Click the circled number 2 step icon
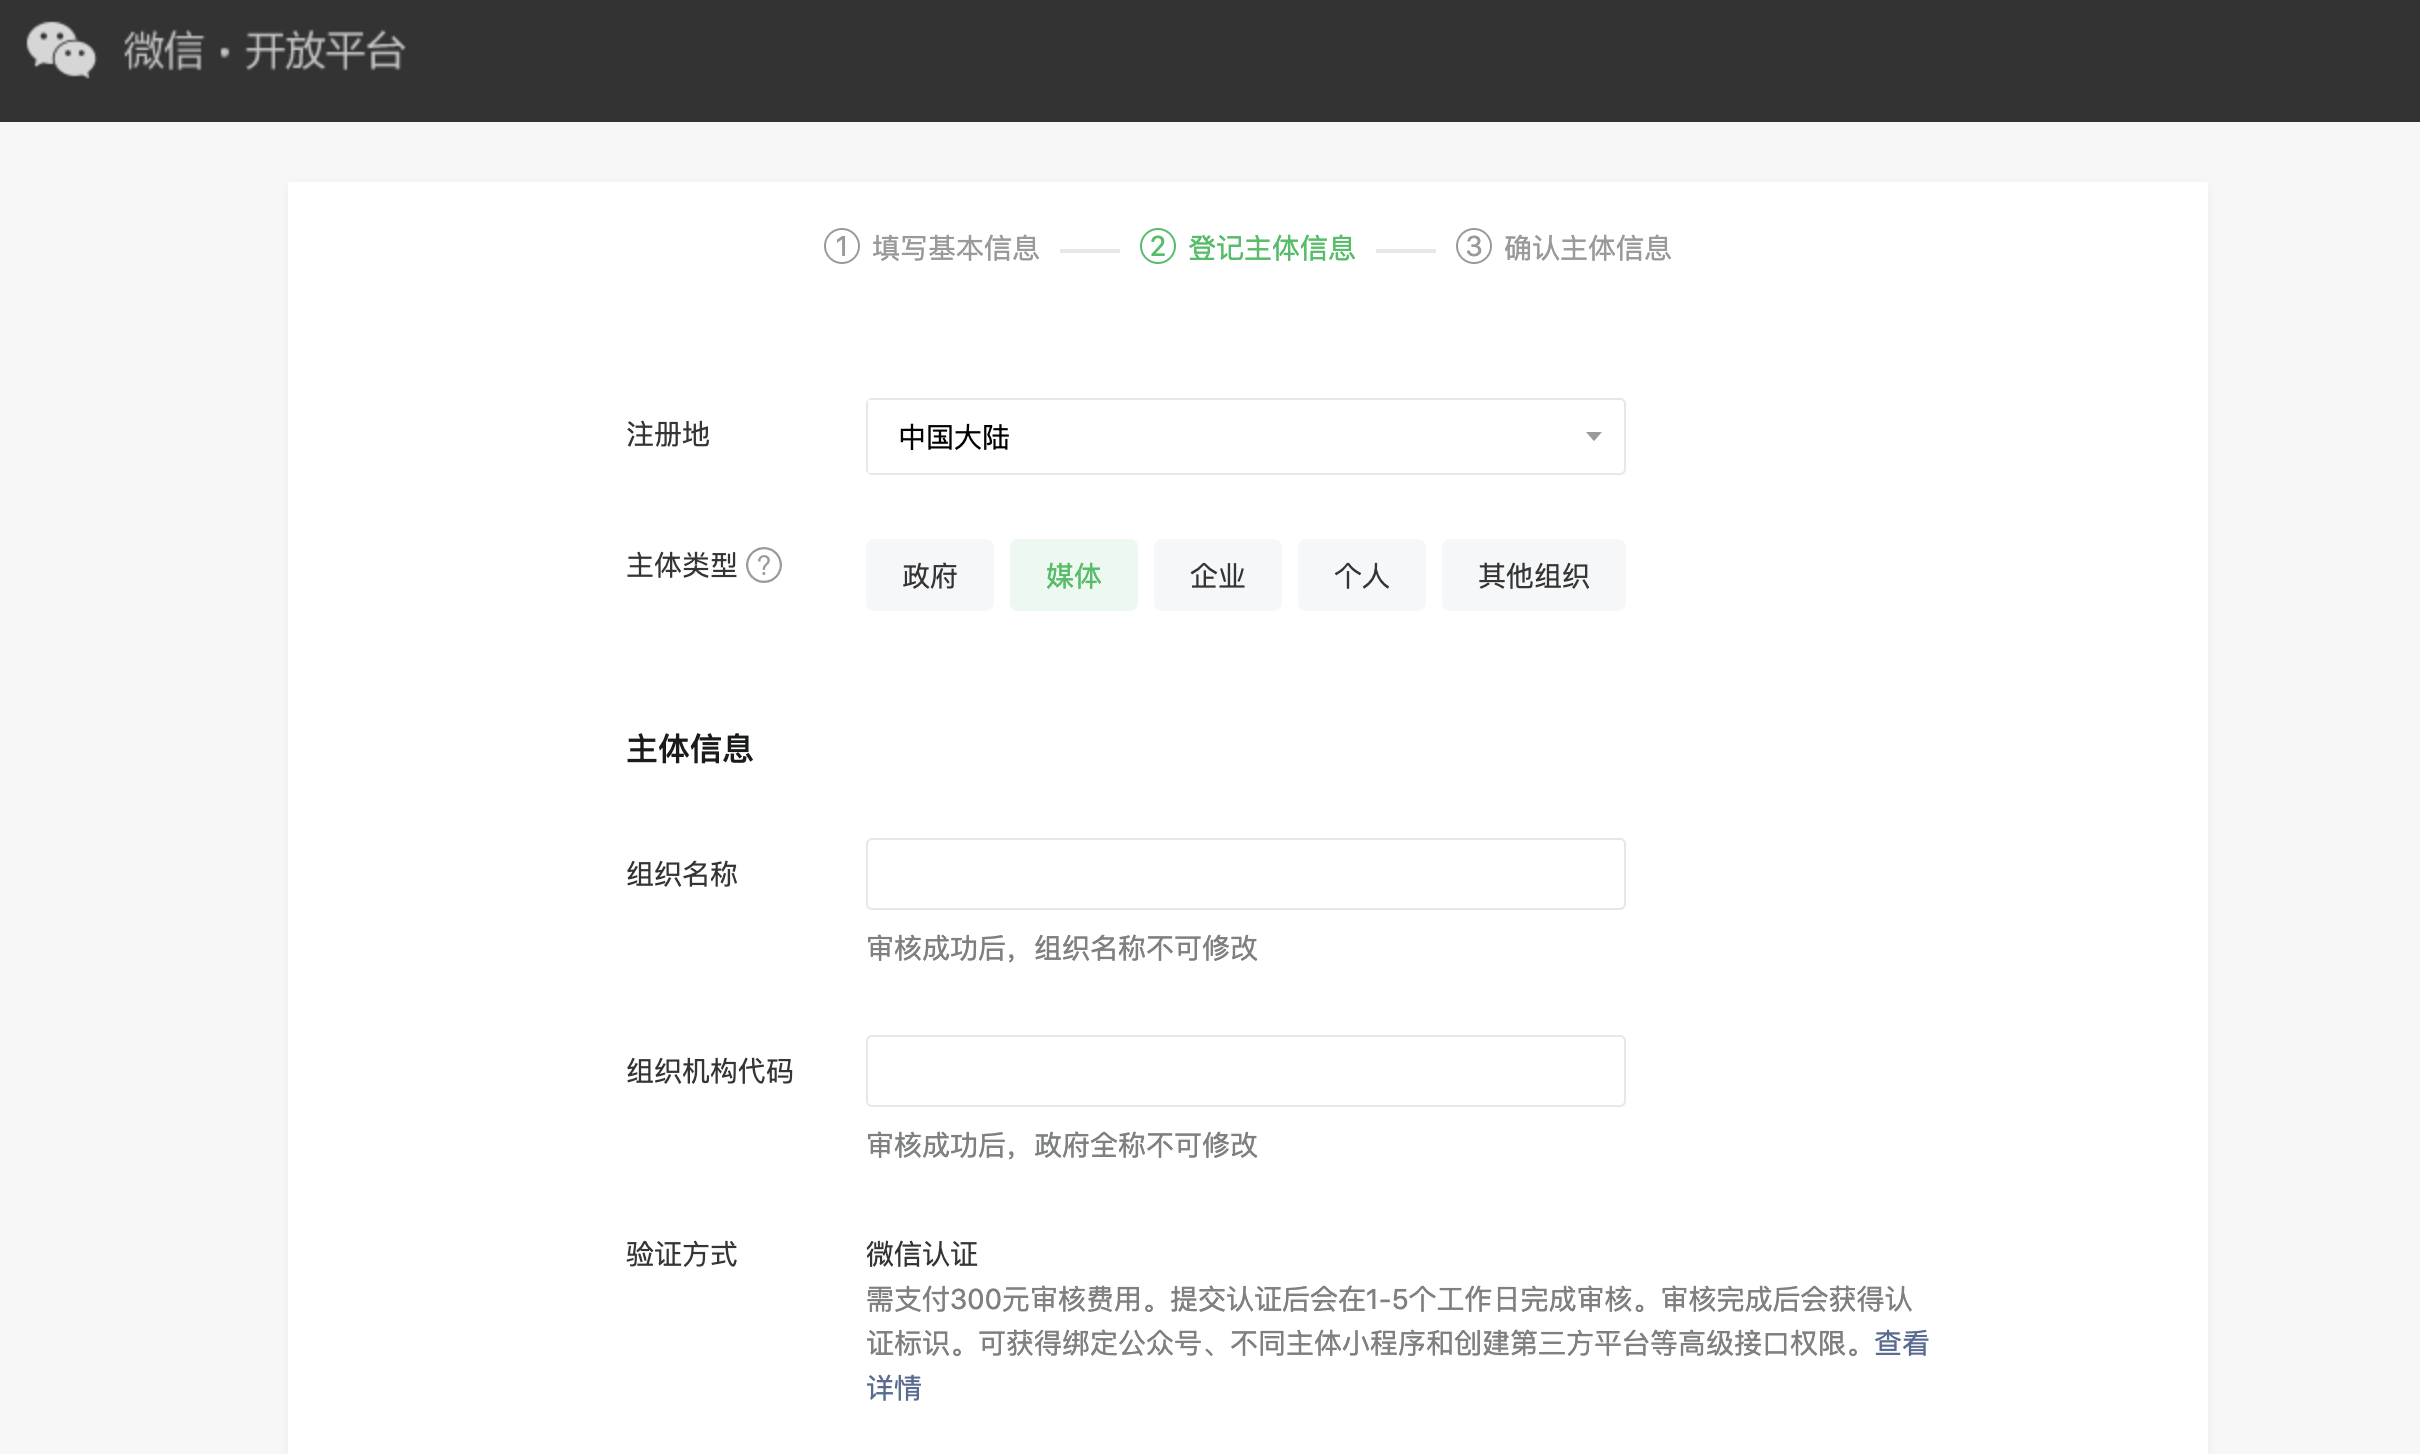 (x=1157, y=246)
